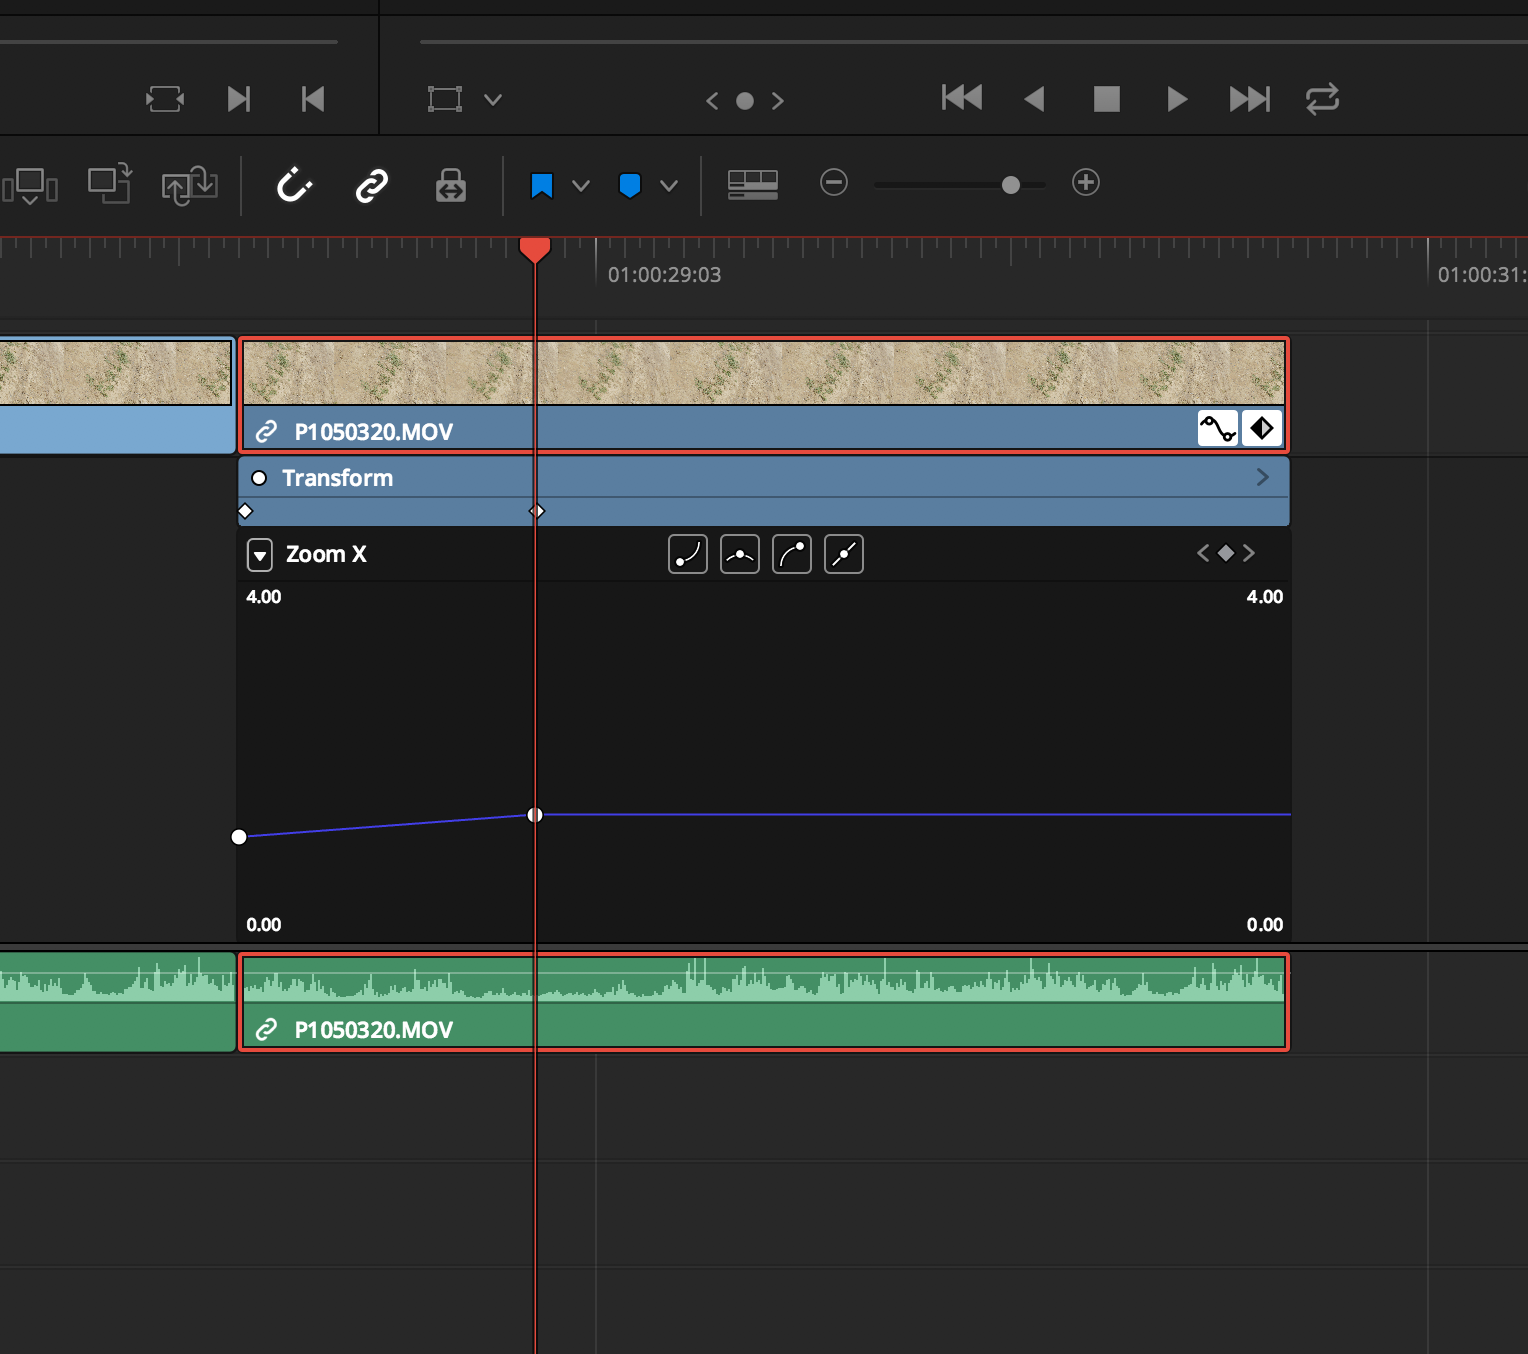Screen dimensions: 1528x1354
Task: Jump to the source viewer's previous edit
Action: pos(313,99)
